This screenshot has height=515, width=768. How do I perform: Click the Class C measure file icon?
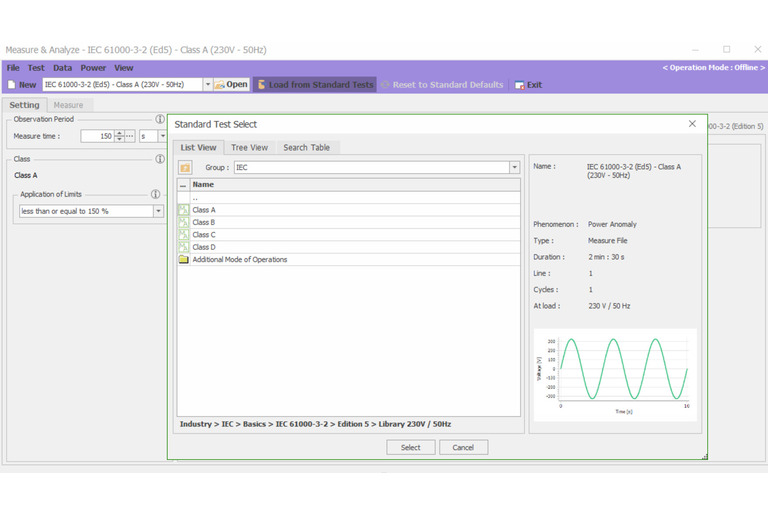(x=184, y=235)
